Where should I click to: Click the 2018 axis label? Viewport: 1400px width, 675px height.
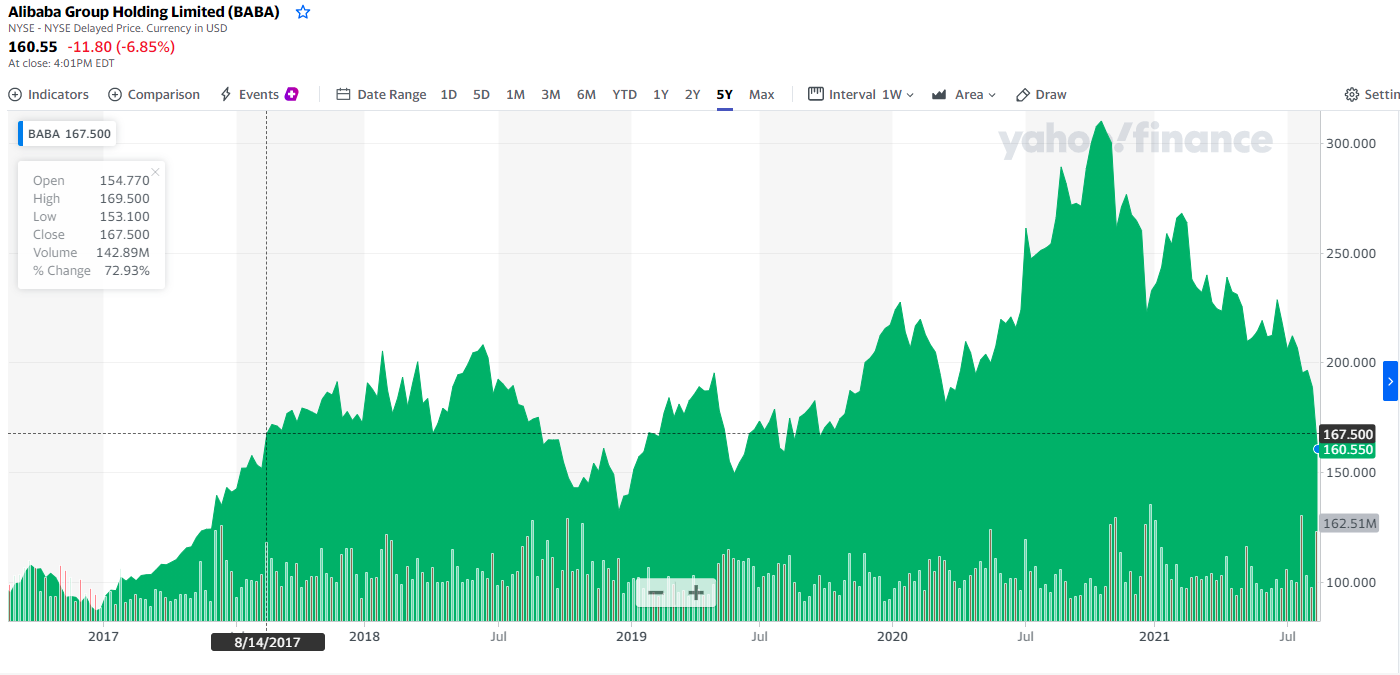[x=365, y=636]
